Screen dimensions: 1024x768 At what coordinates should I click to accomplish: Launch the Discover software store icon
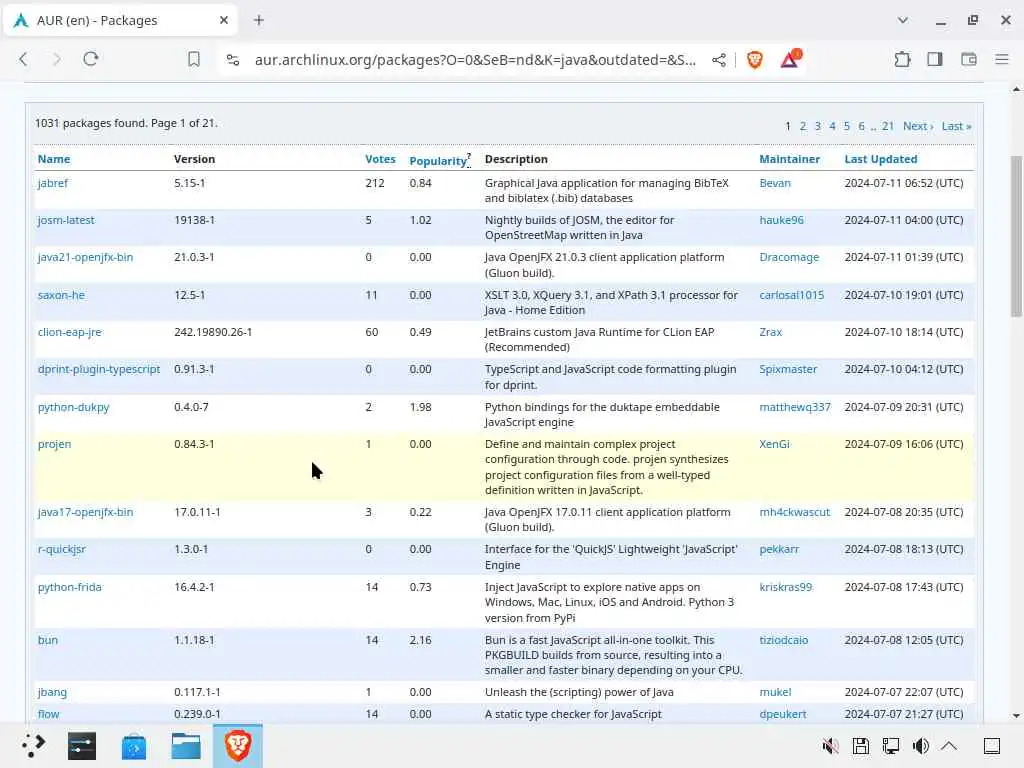(x=134, y=745)
